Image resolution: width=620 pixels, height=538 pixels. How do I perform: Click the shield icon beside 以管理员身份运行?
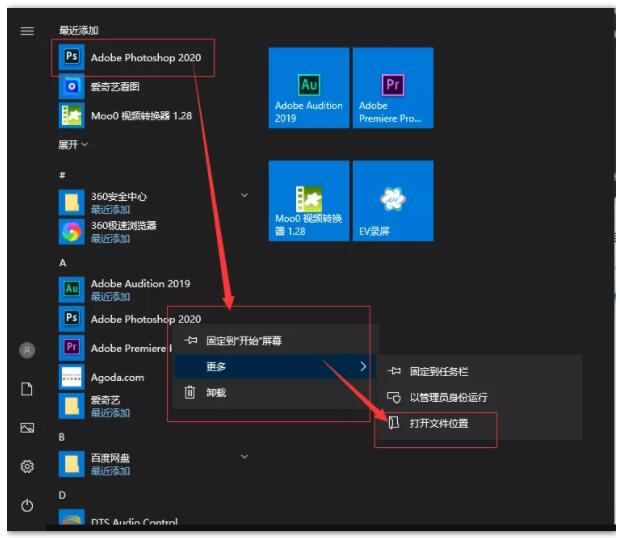click(394, 397)
